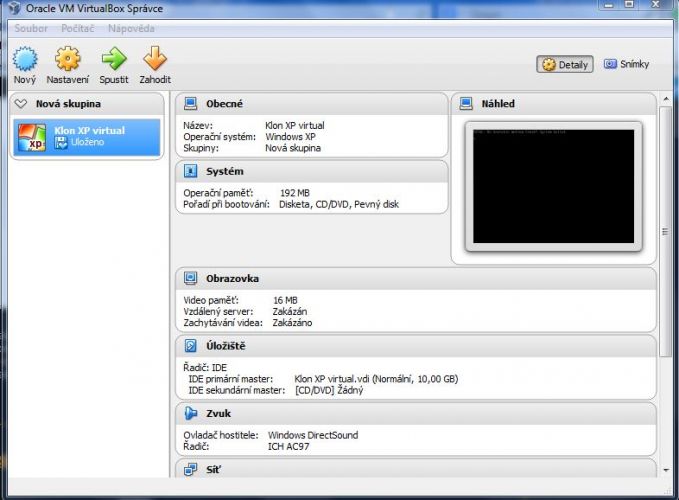Click the Windows XP logo icon of the VM

pos(32,137)
